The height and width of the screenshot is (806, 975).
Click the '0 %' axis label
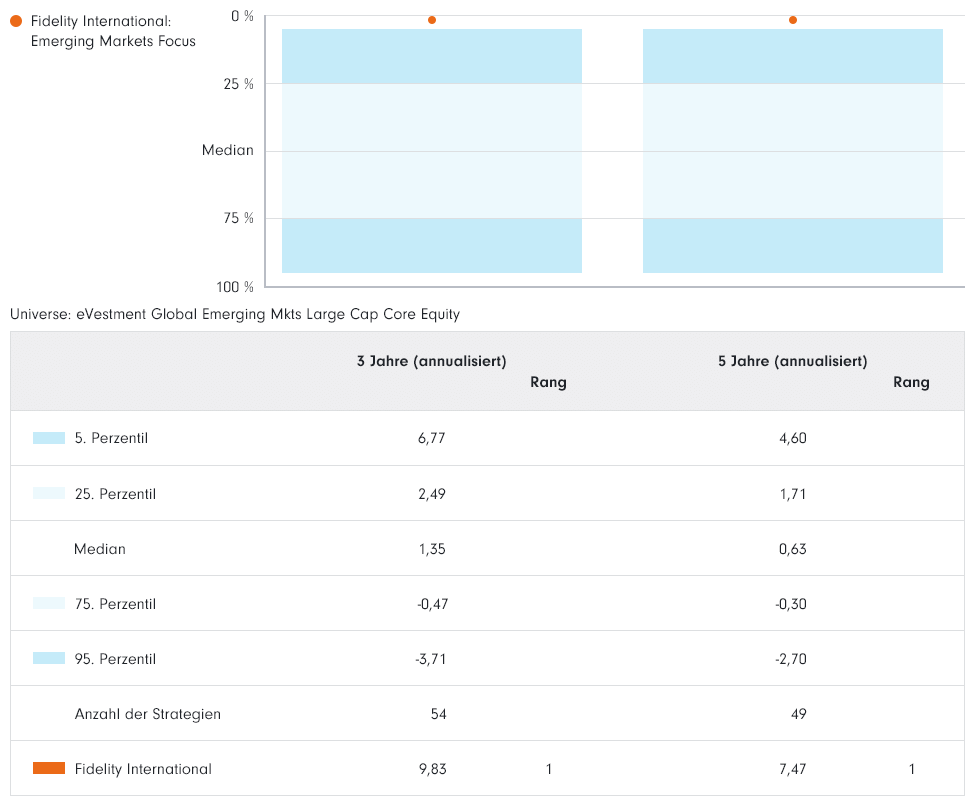click(242, 16)
